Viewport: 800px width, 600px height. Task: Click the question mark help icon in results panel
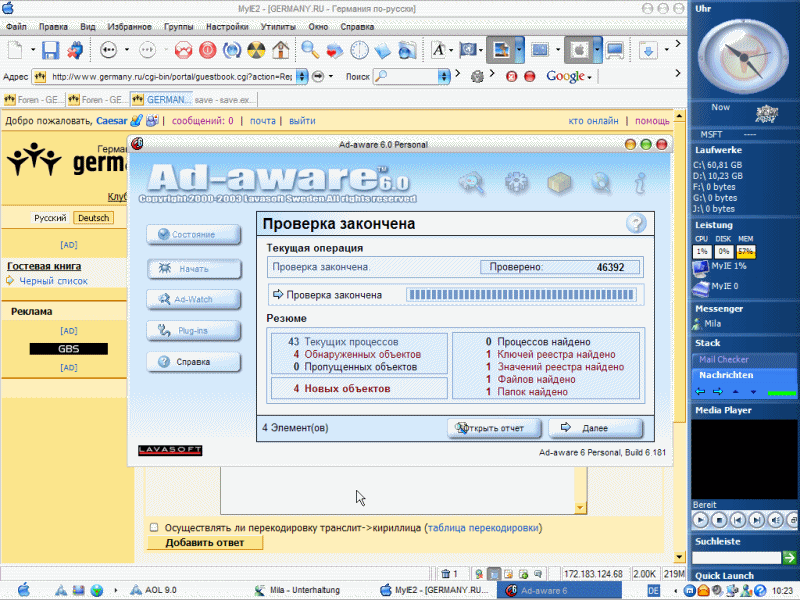pos(636,223)
